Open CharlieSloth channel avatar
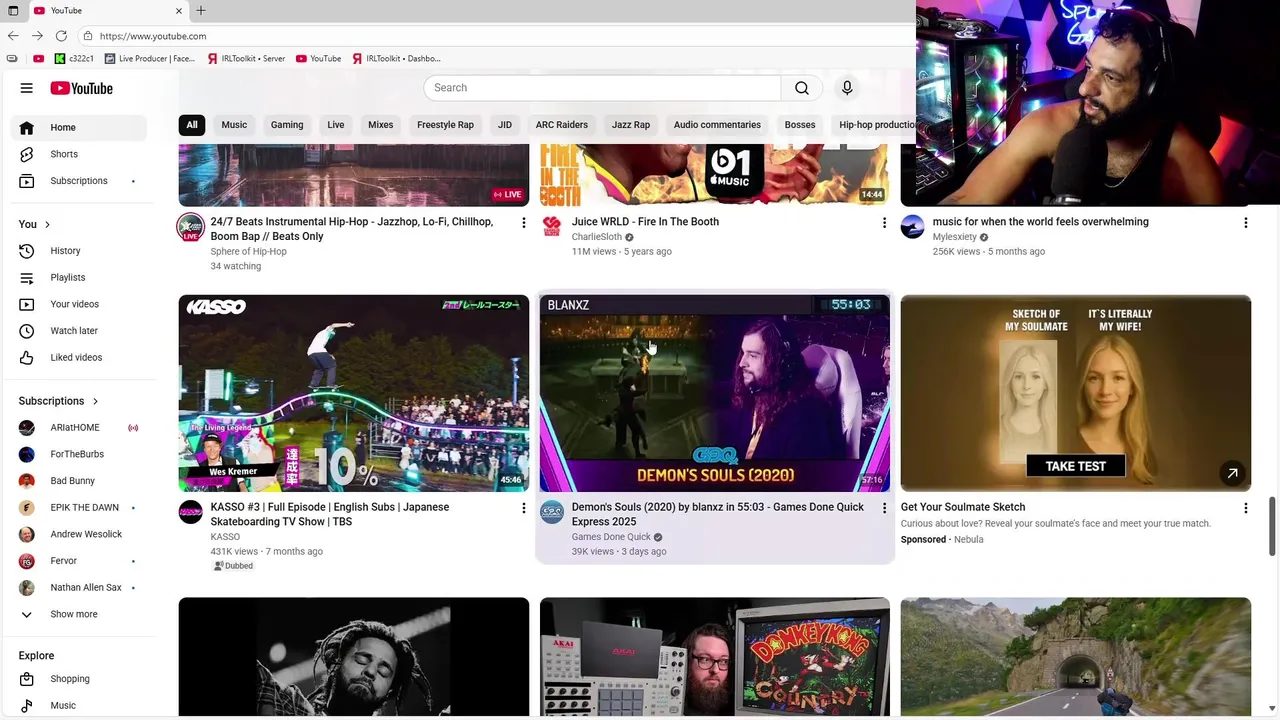Viewport: 1280px width, 720px height. click(x=552, y=227)
